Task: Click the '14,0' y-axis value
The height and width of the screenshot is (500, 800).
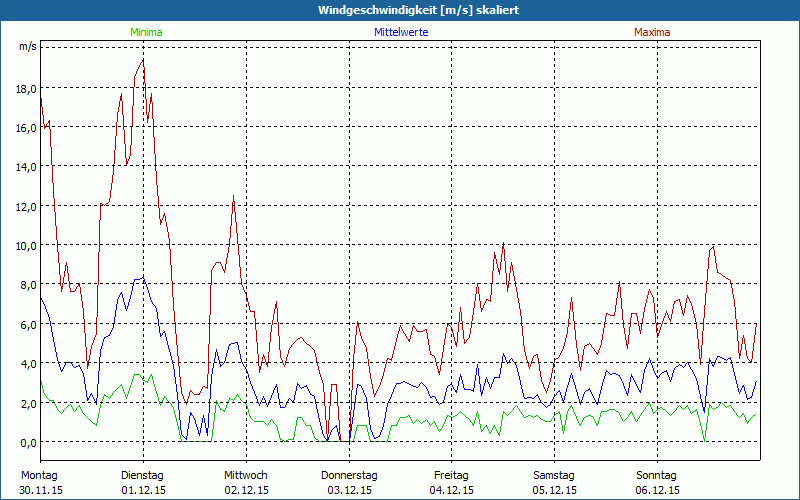Action: click(26, 167)
